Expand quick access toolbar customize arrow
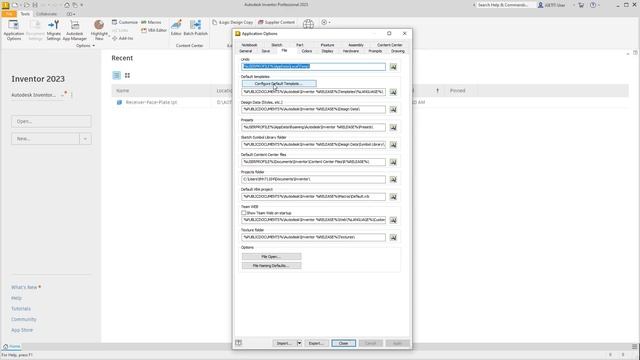Viewport: 640px width, 360px height. 81,5
